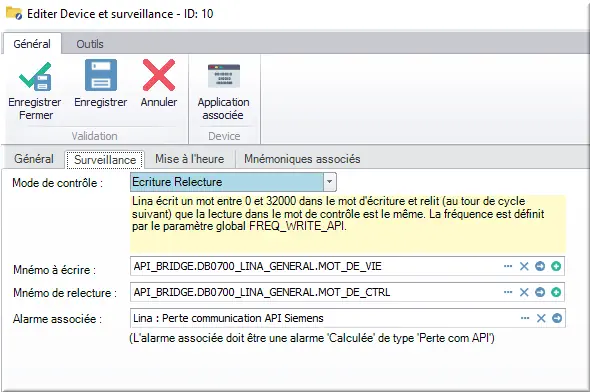Click the red Annuler cross icon
The width and height of the screenshot is (590, 392).
159,75
